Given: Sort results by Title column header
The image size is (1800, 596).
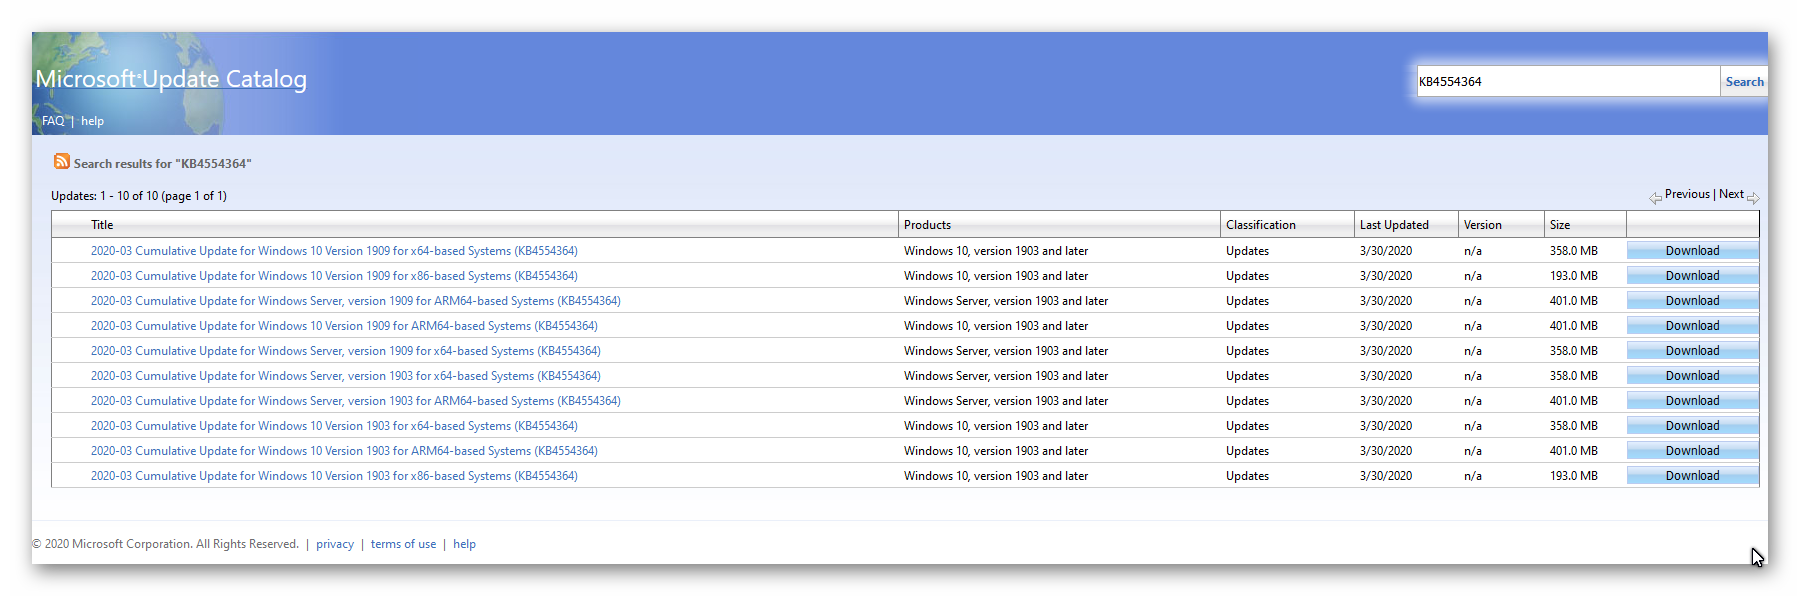Looking at the screenshot, I should pyautogui.click(x=102, y=225).
